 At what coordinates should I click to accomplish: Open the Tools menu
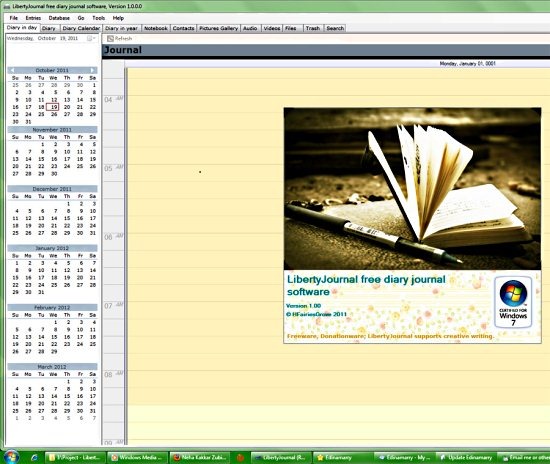(x=99, y=18)
